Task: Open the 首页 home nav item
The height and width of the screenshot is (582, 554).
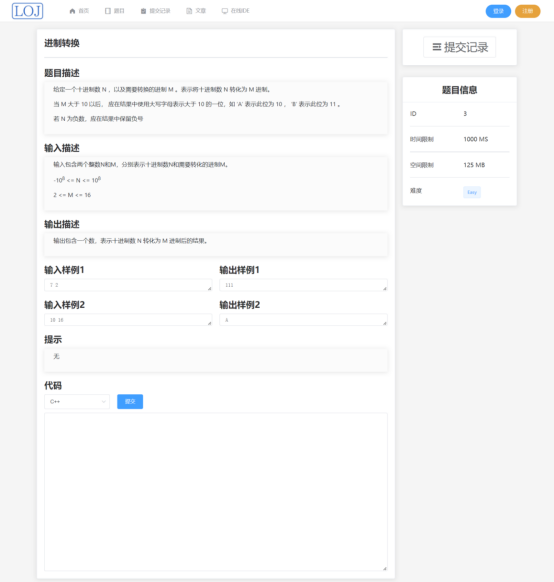Action: coord(79,11)
